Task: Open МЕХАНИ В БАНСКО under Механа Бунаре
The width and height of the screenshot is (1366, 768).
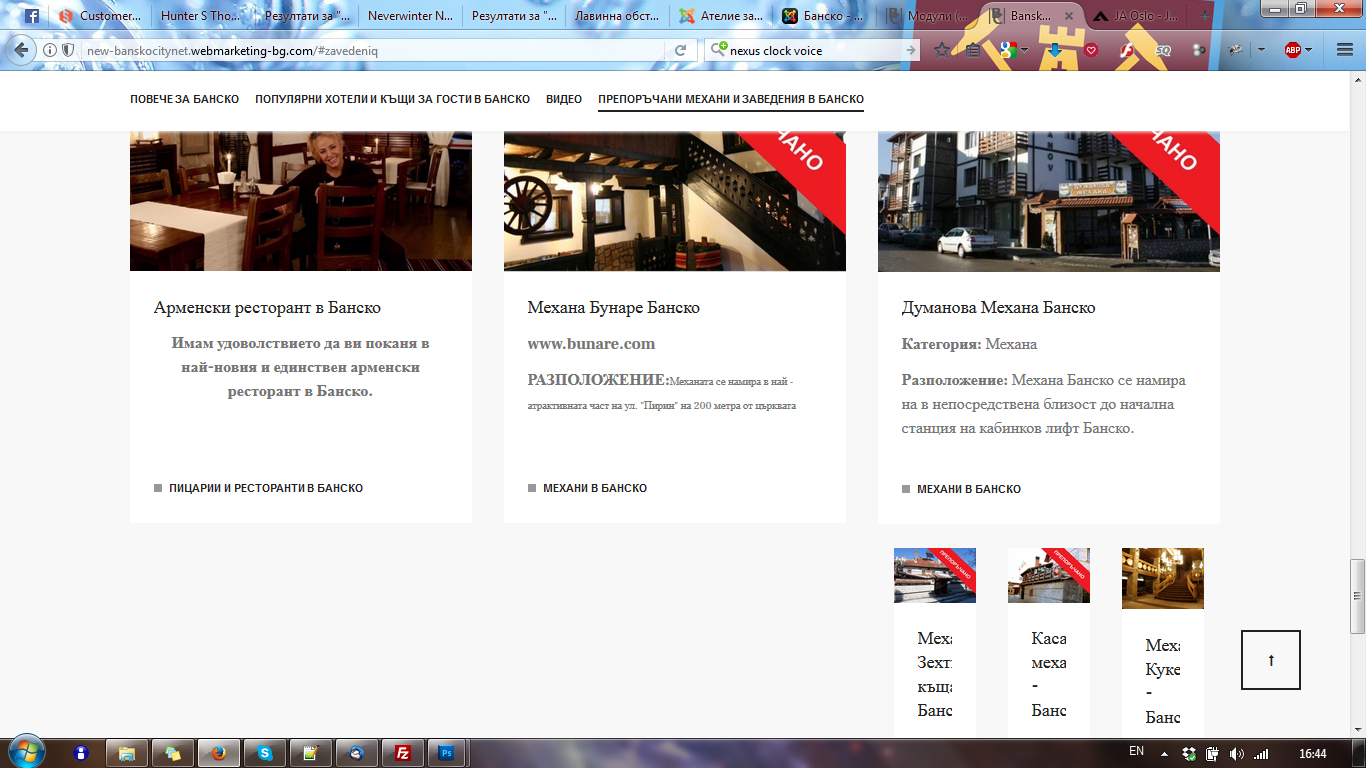Action: [x=595, y=488]
